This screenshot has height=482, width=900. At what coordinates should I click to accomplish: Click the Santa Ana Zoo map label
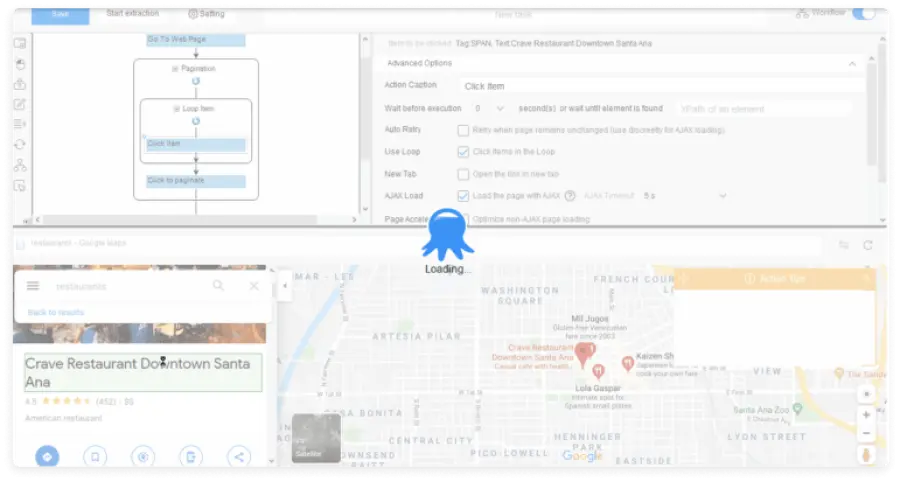pyautogui.click(x=761, y=410)
